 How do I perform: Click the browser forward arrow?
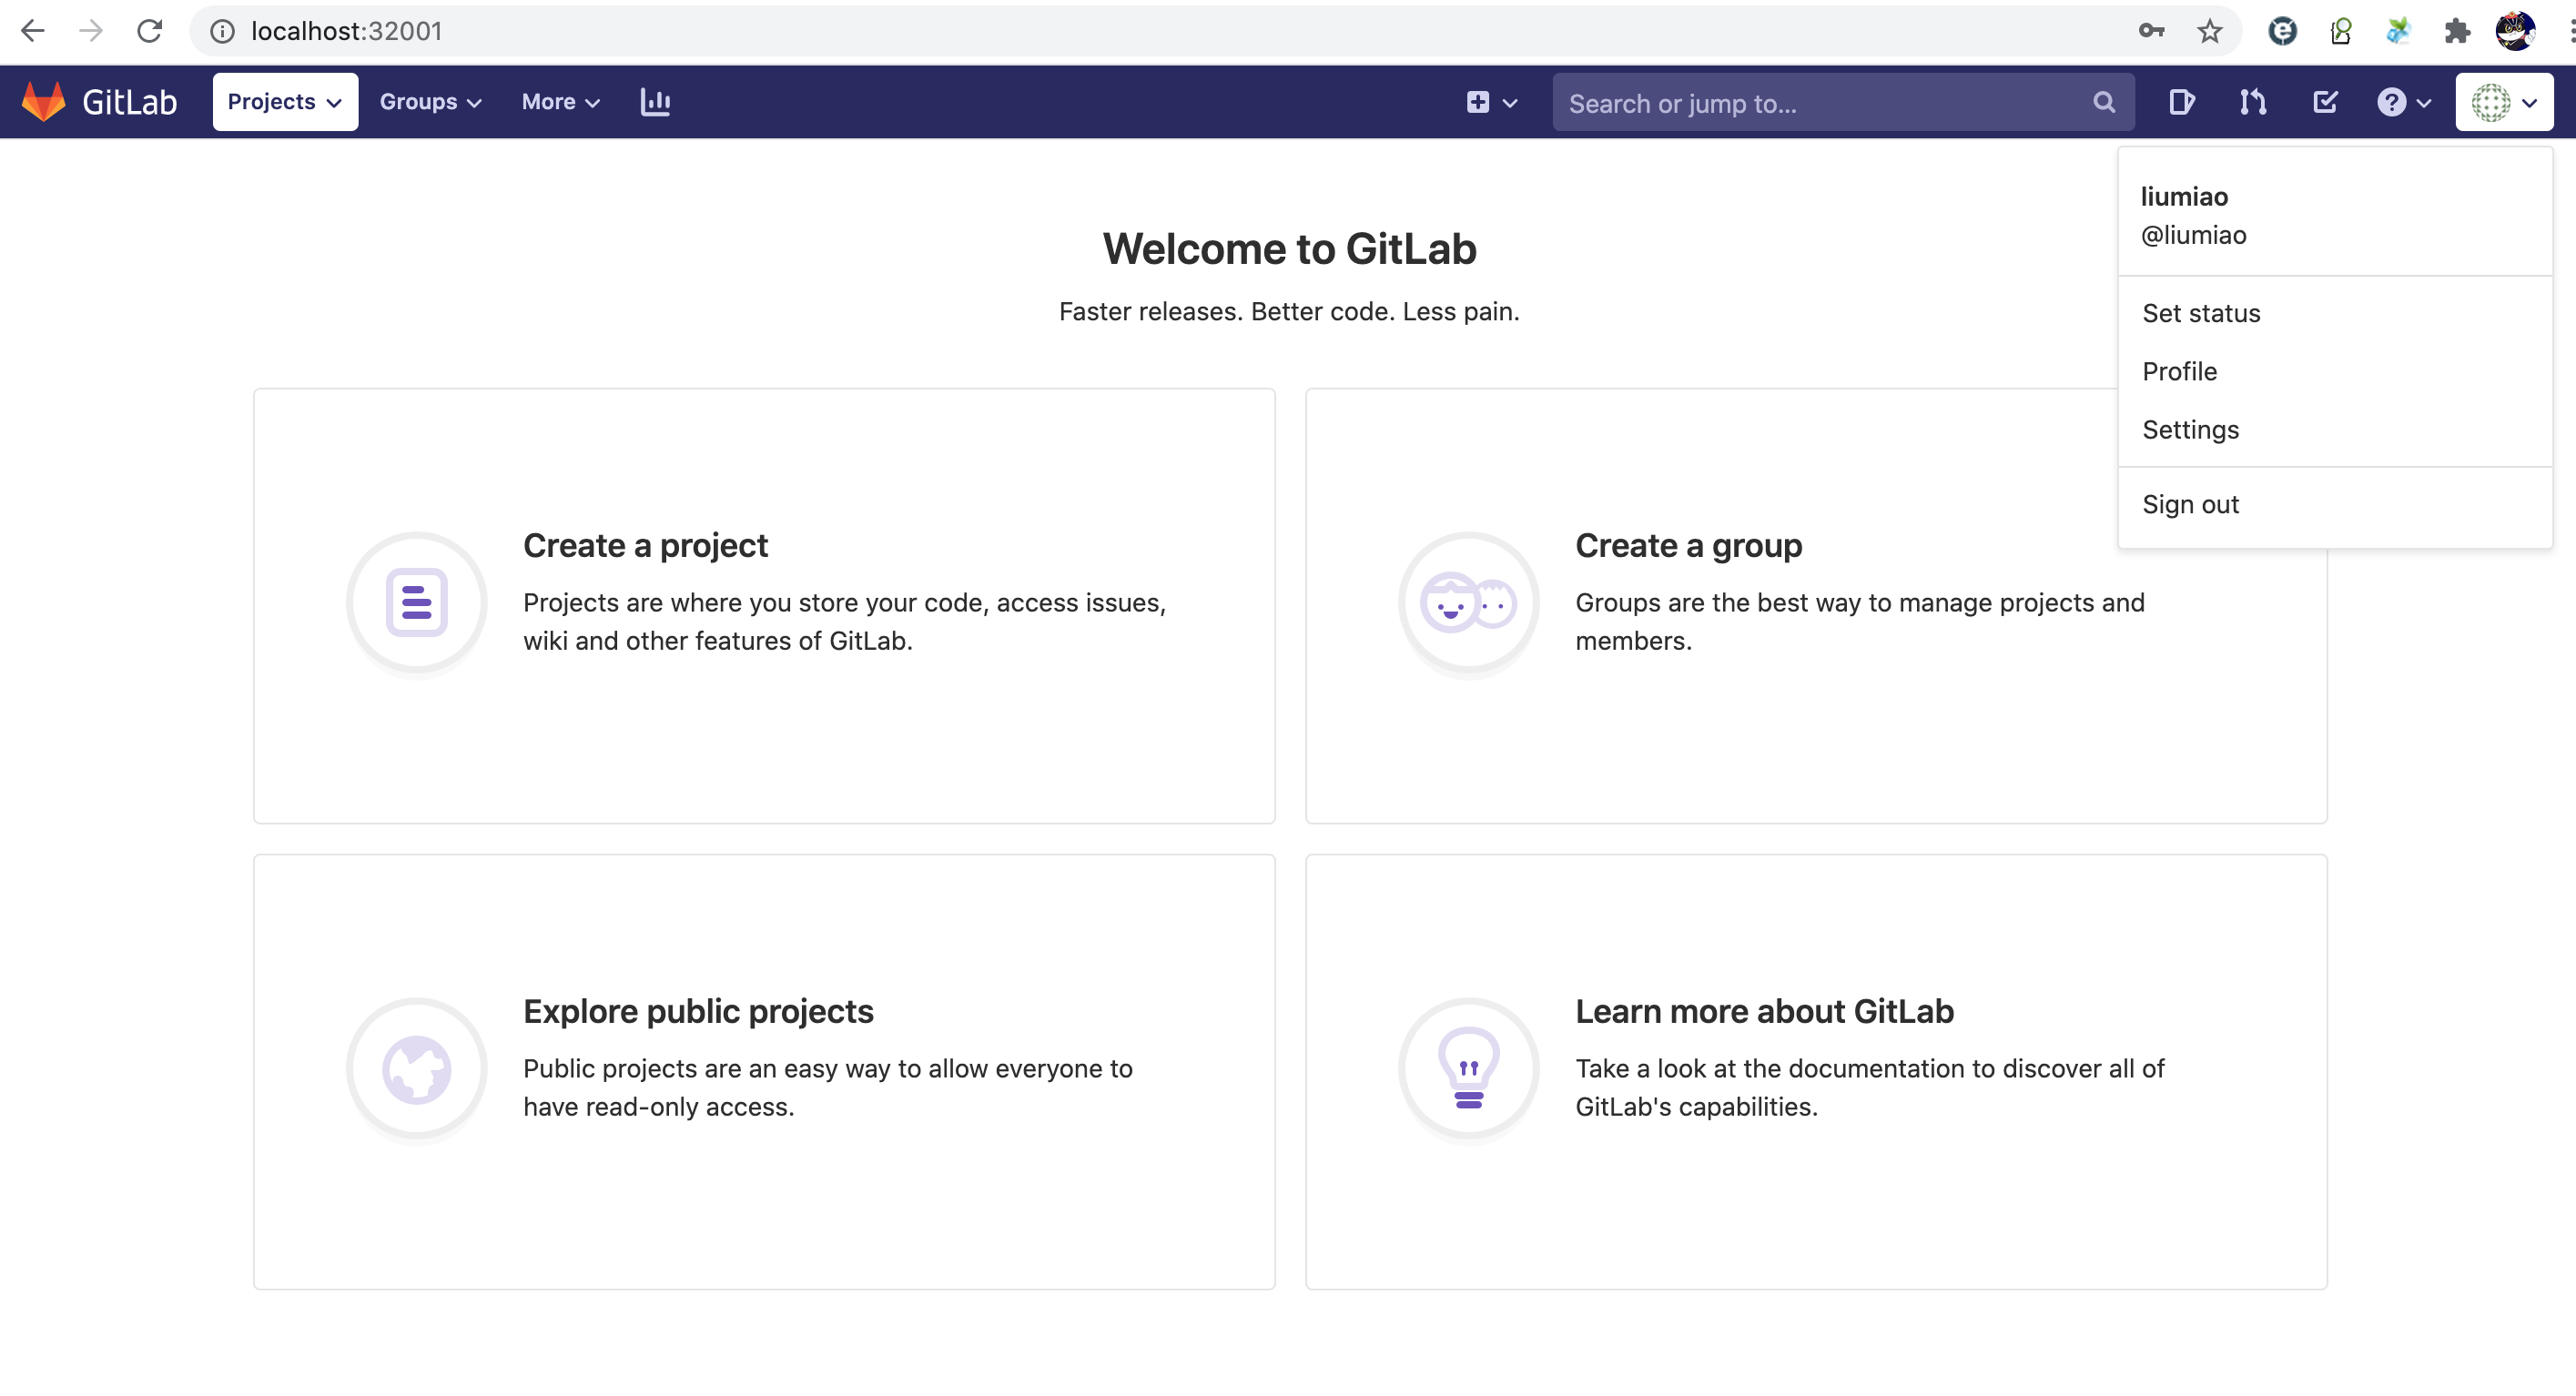click(x=91, y=31)
